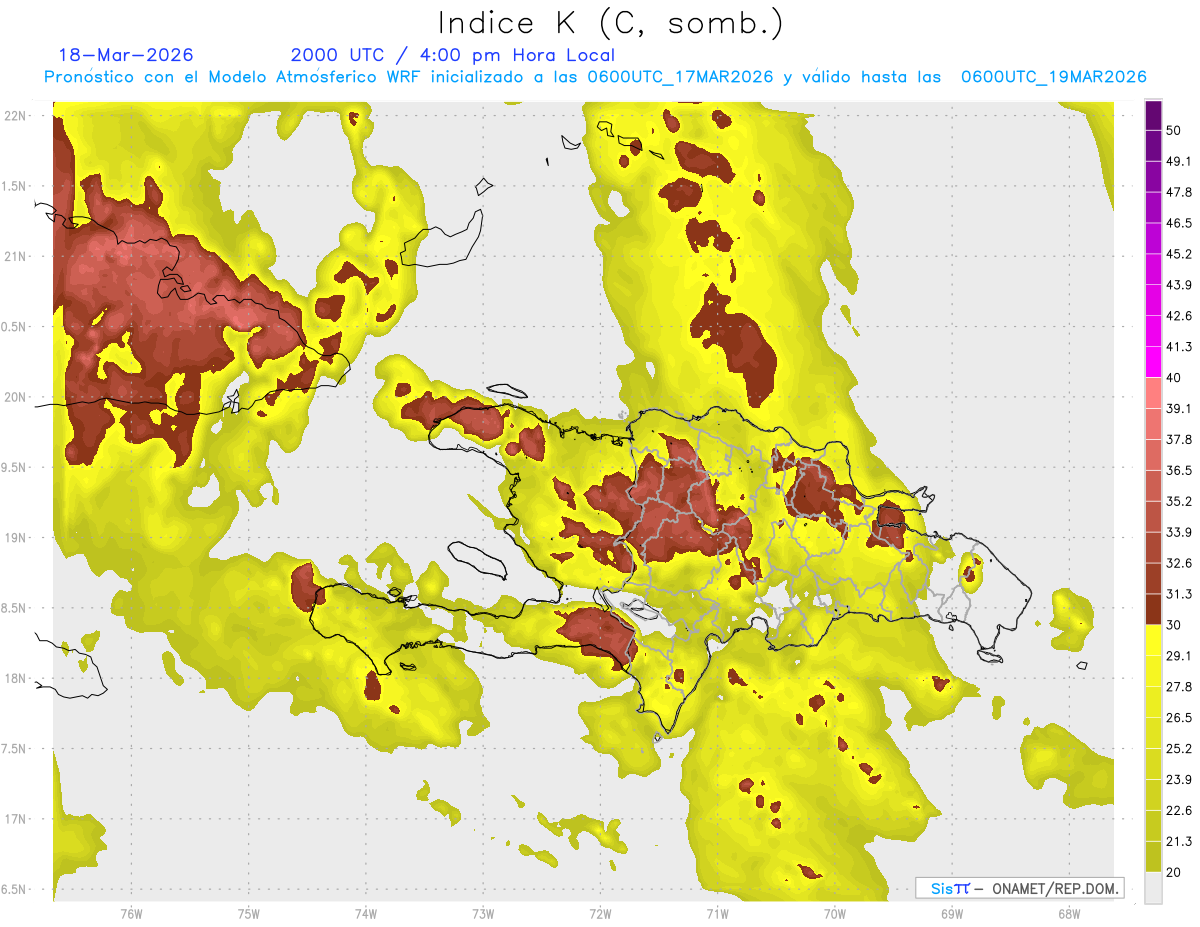Click the '76W' longitude label

tap(131, 914)
